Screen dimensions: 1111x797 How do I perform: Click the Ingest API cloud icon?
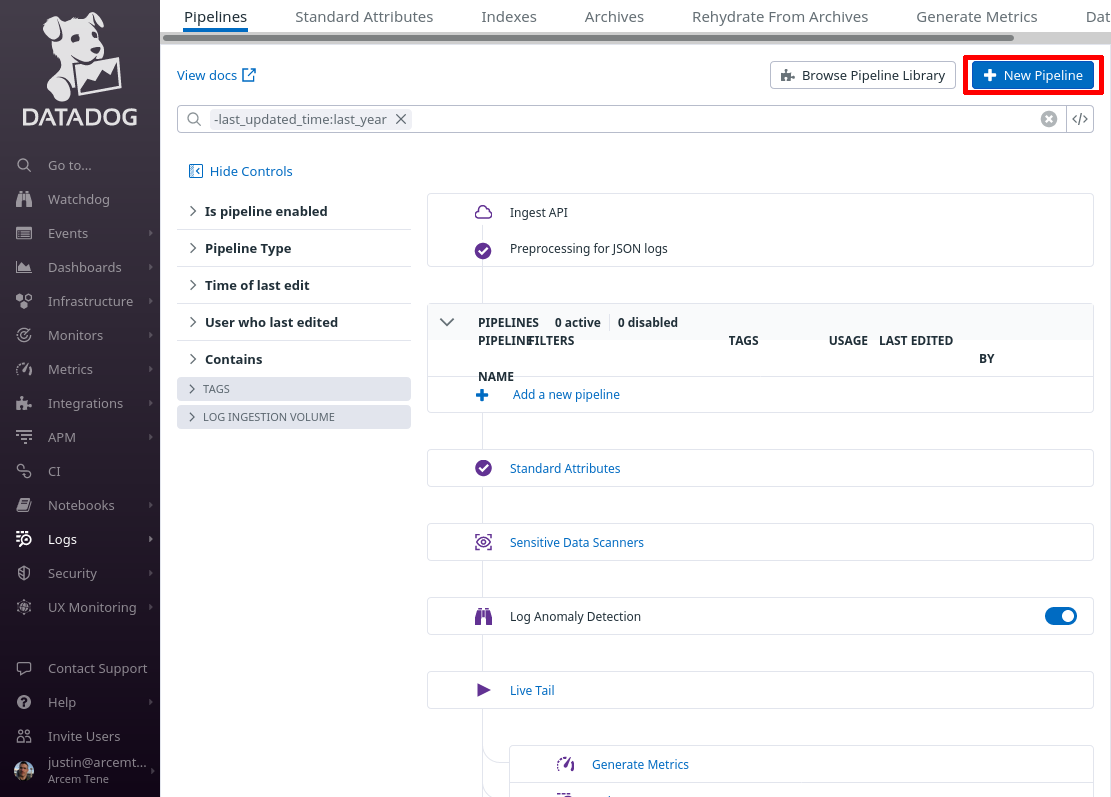click(x=483, y=213)
